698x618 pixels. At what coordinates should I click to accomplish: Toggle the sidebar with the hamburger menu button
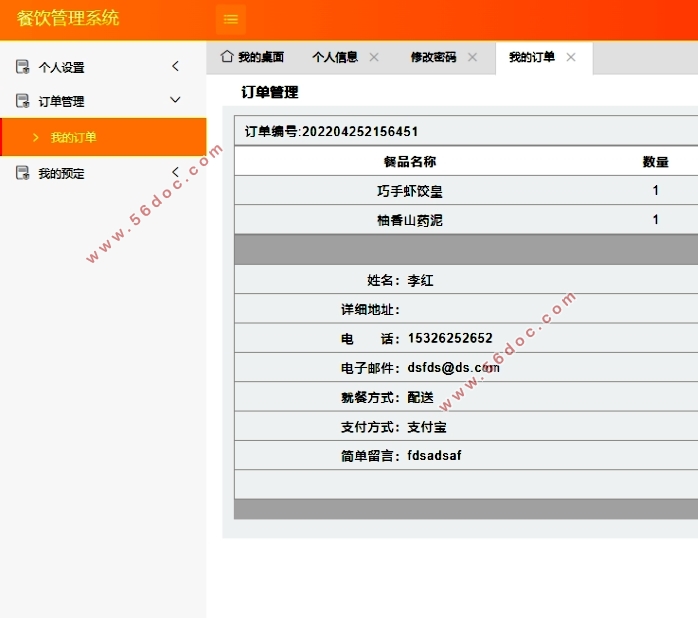(231, 19)
